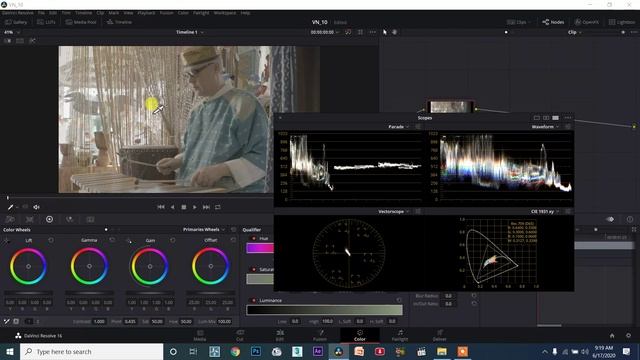The height and width of the screenshot is (360, 640).
Task: Select the pointer tool above node editor
Action: [384, 32]
